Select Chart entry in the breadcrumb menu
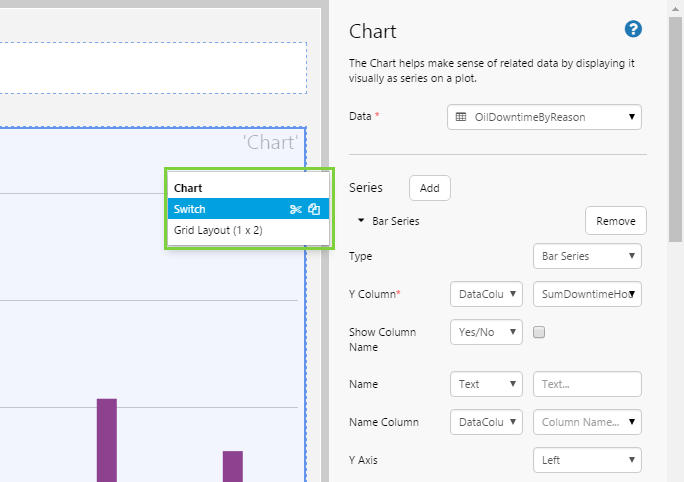This screenshot has width=684, height=482. (188, 188)
